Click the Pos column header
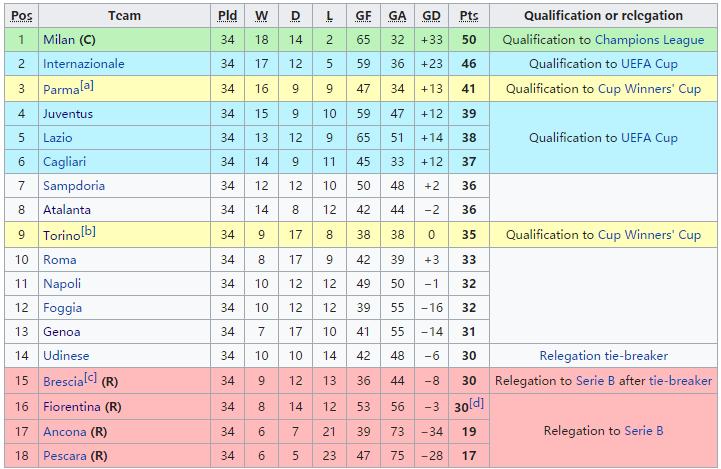 click(x=20, y=16)
